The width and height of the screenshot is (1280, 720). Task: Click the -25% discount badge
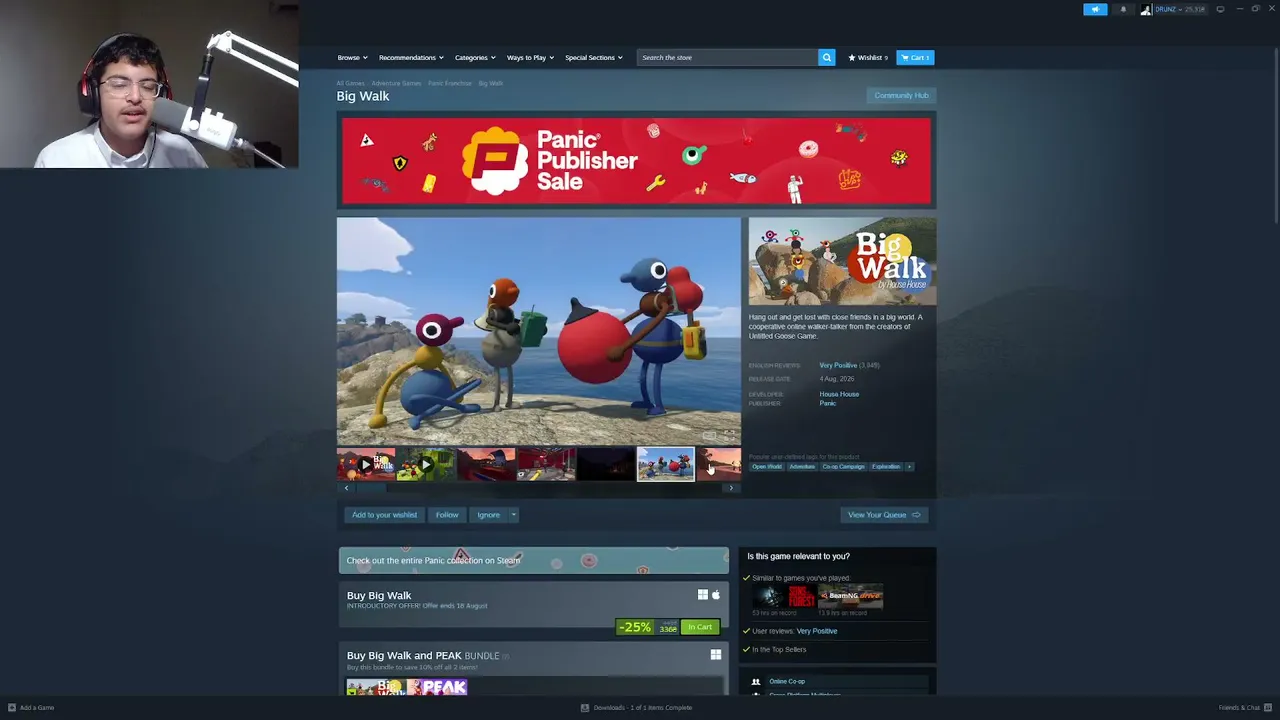[x=635, y=627]
